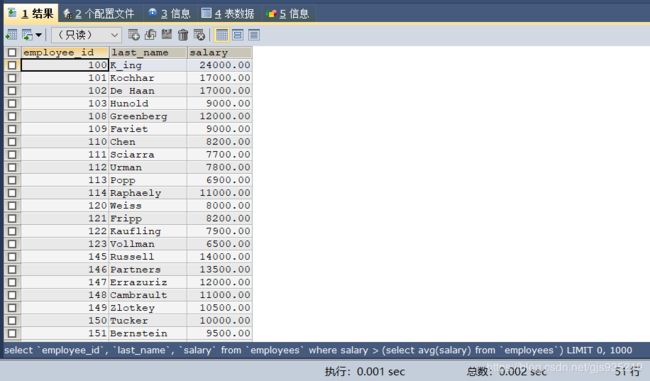Check the row checkbox for Chen

tap(12, 142)
